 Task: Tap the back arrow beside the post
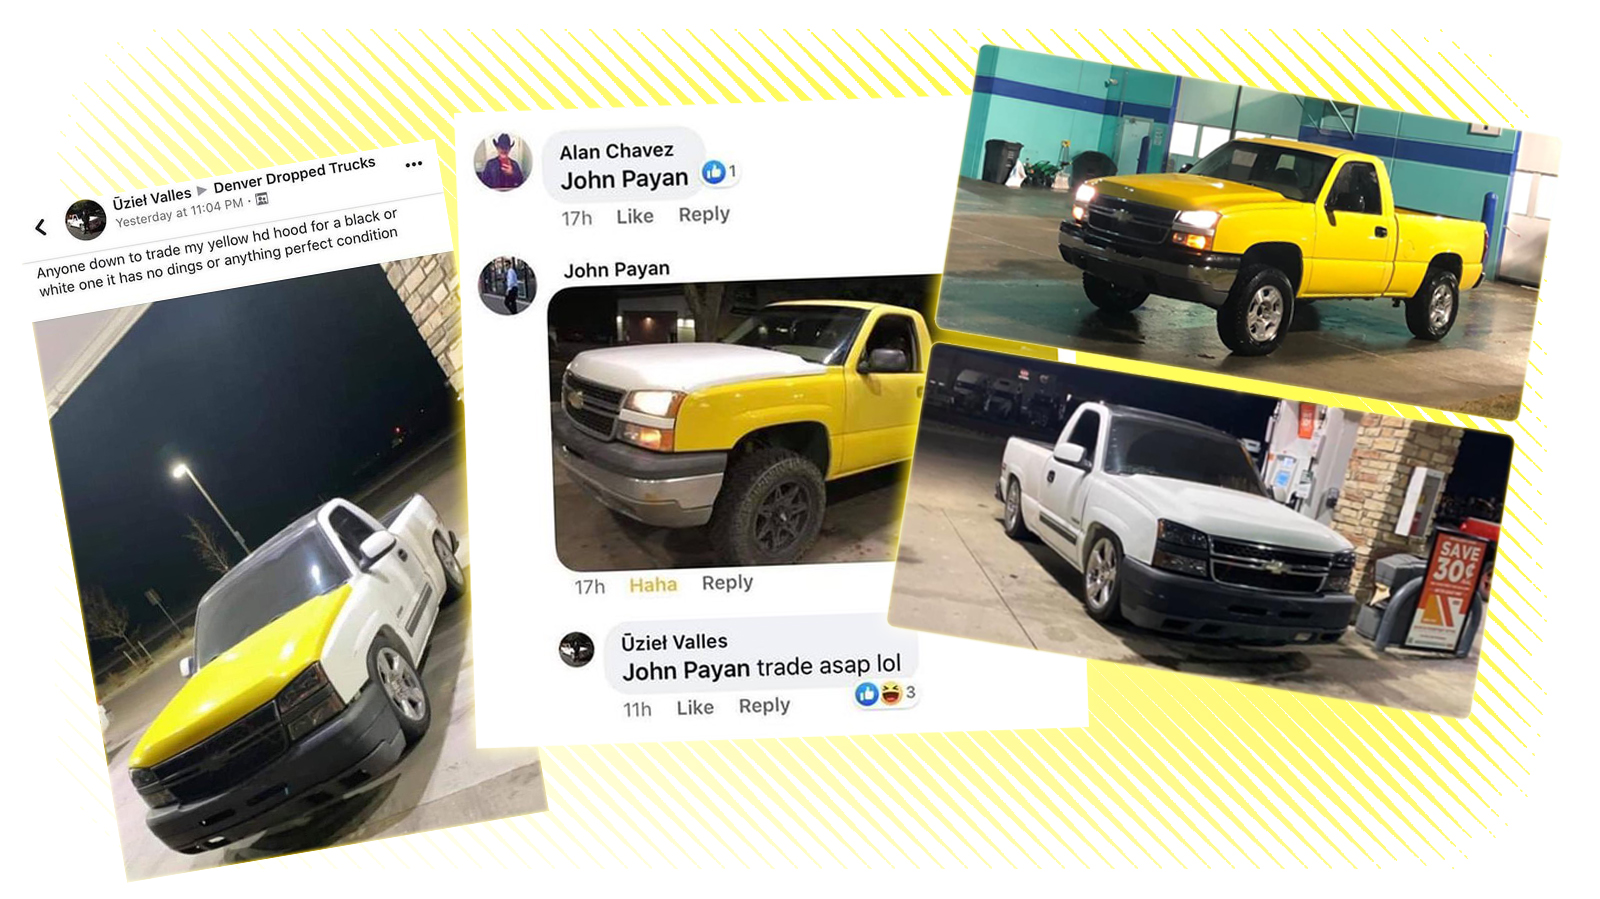pos(41,227)
